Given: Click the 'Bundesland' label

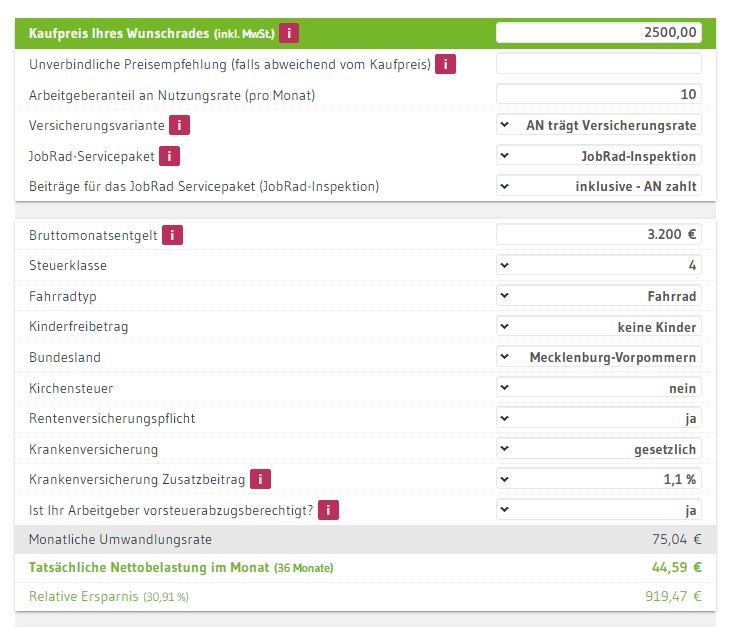Looking at the screenshot, I should click(65, 358).
